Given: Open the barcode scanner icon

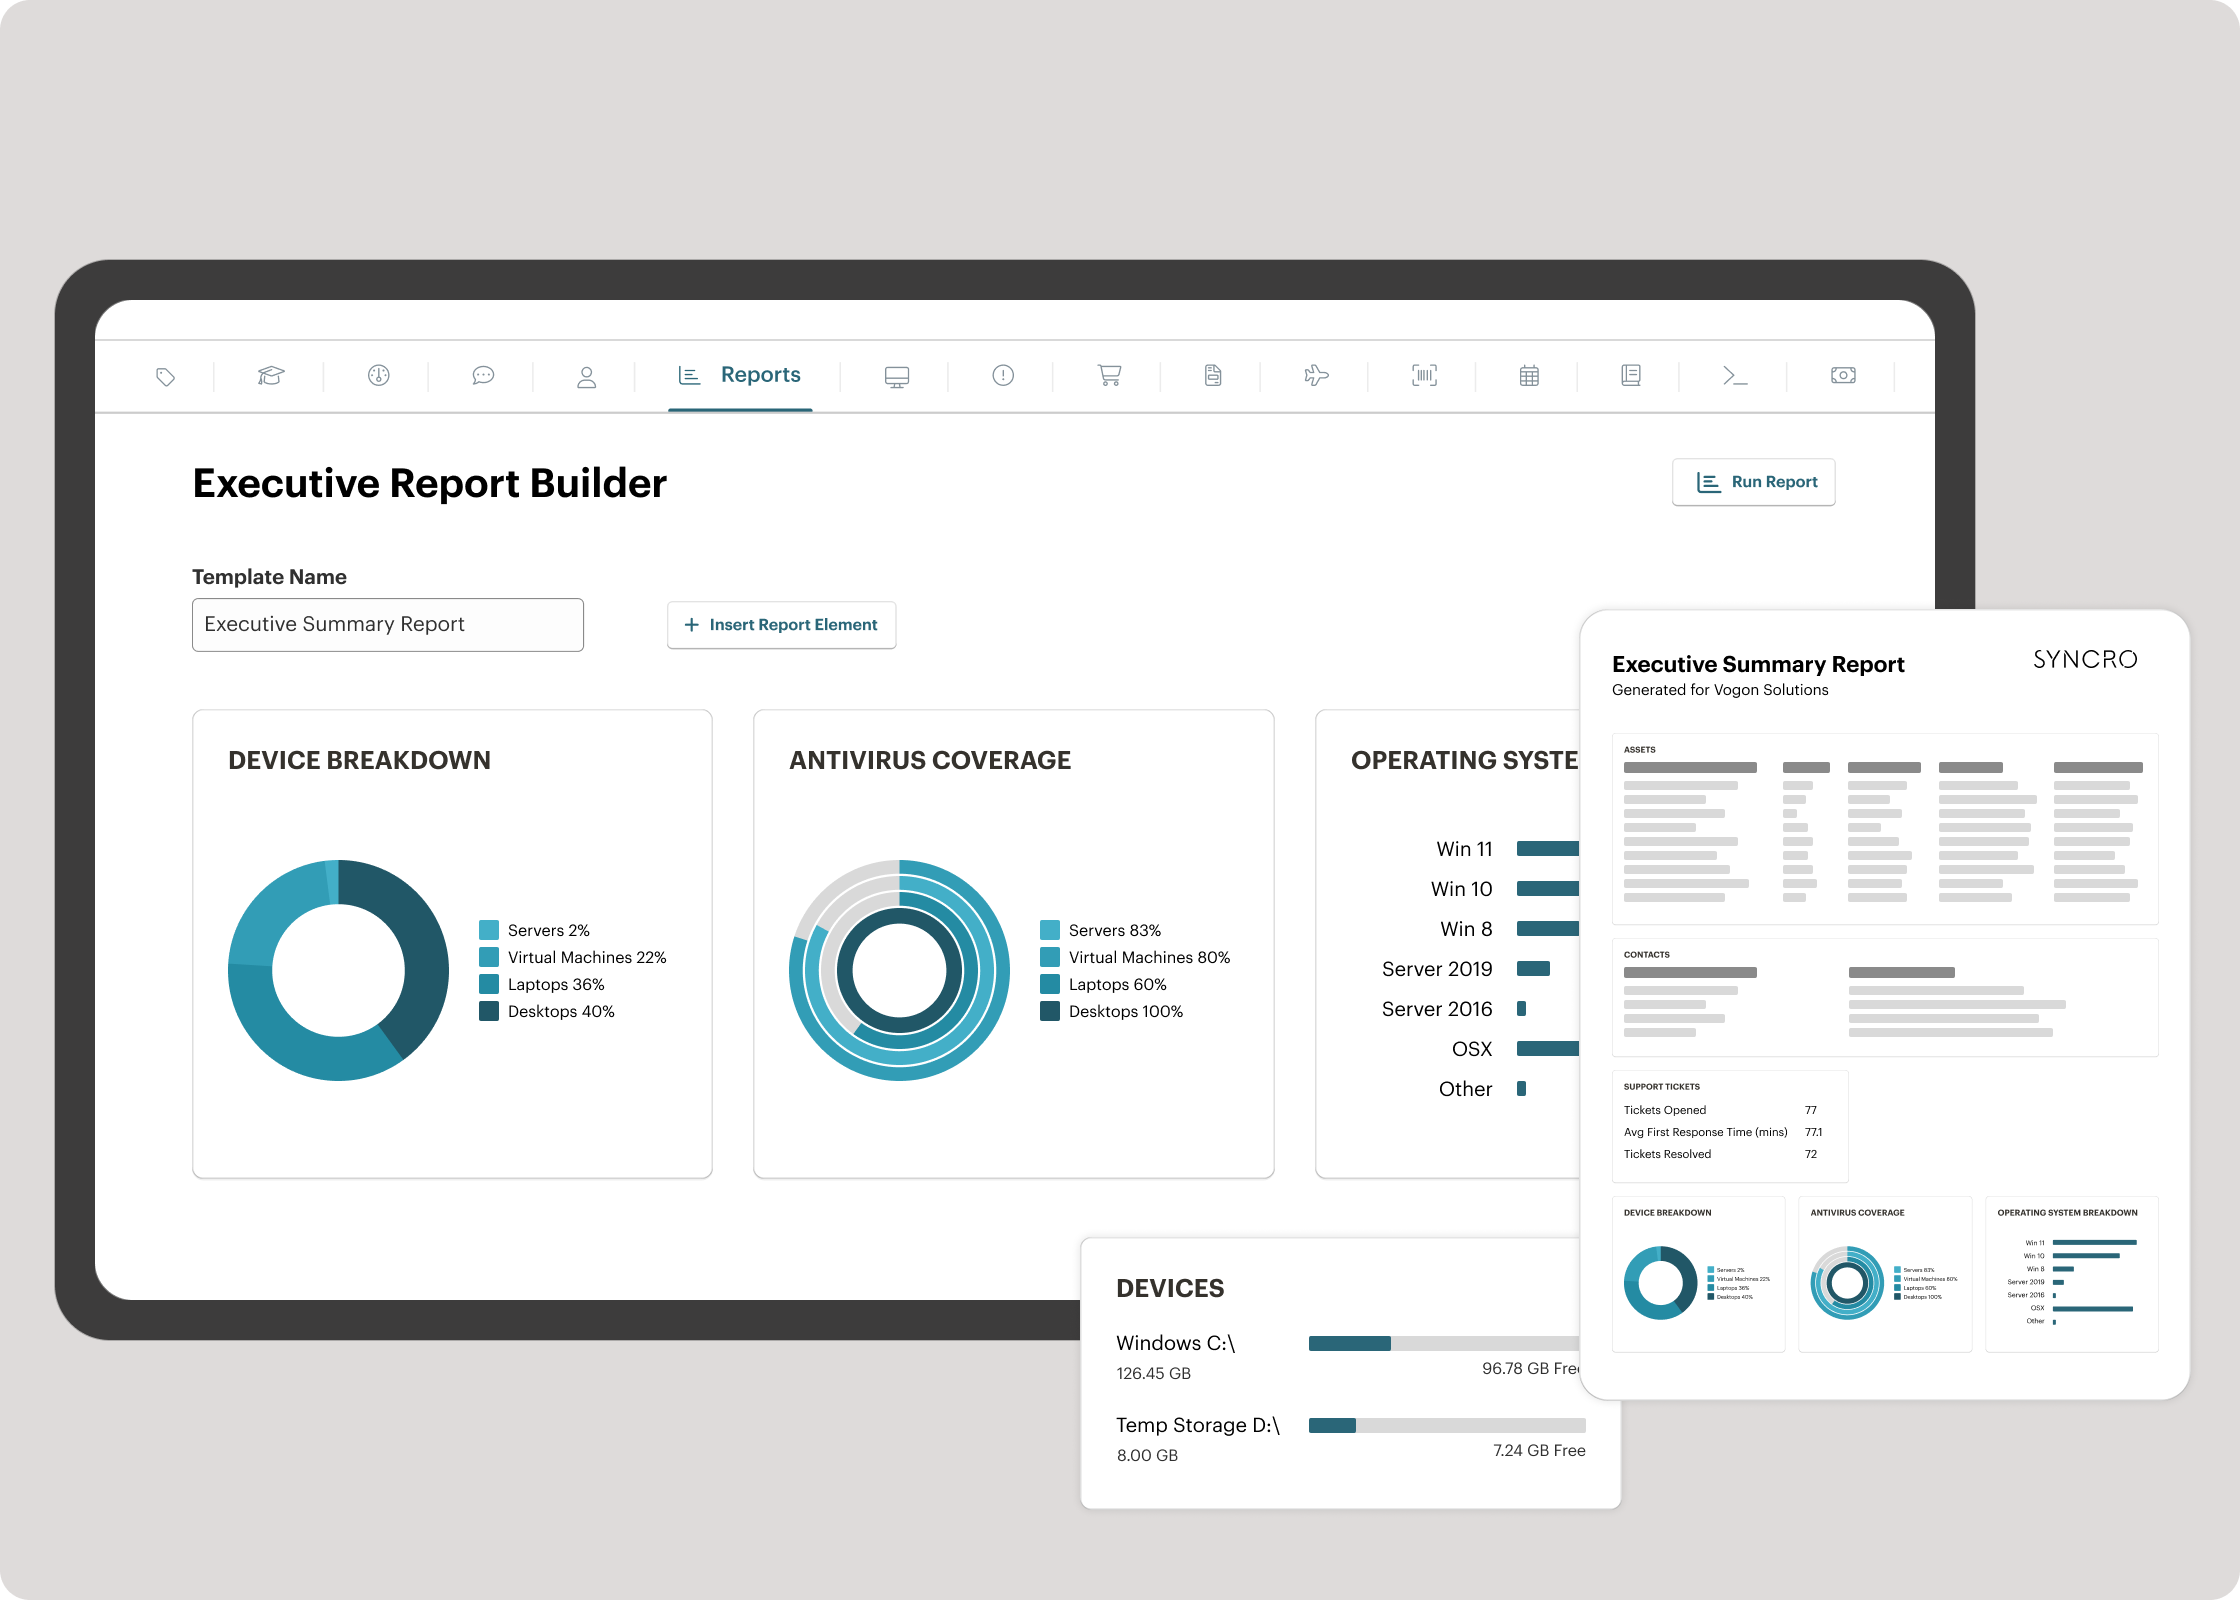Looking at the screenshot, I should coord(1424,376).
